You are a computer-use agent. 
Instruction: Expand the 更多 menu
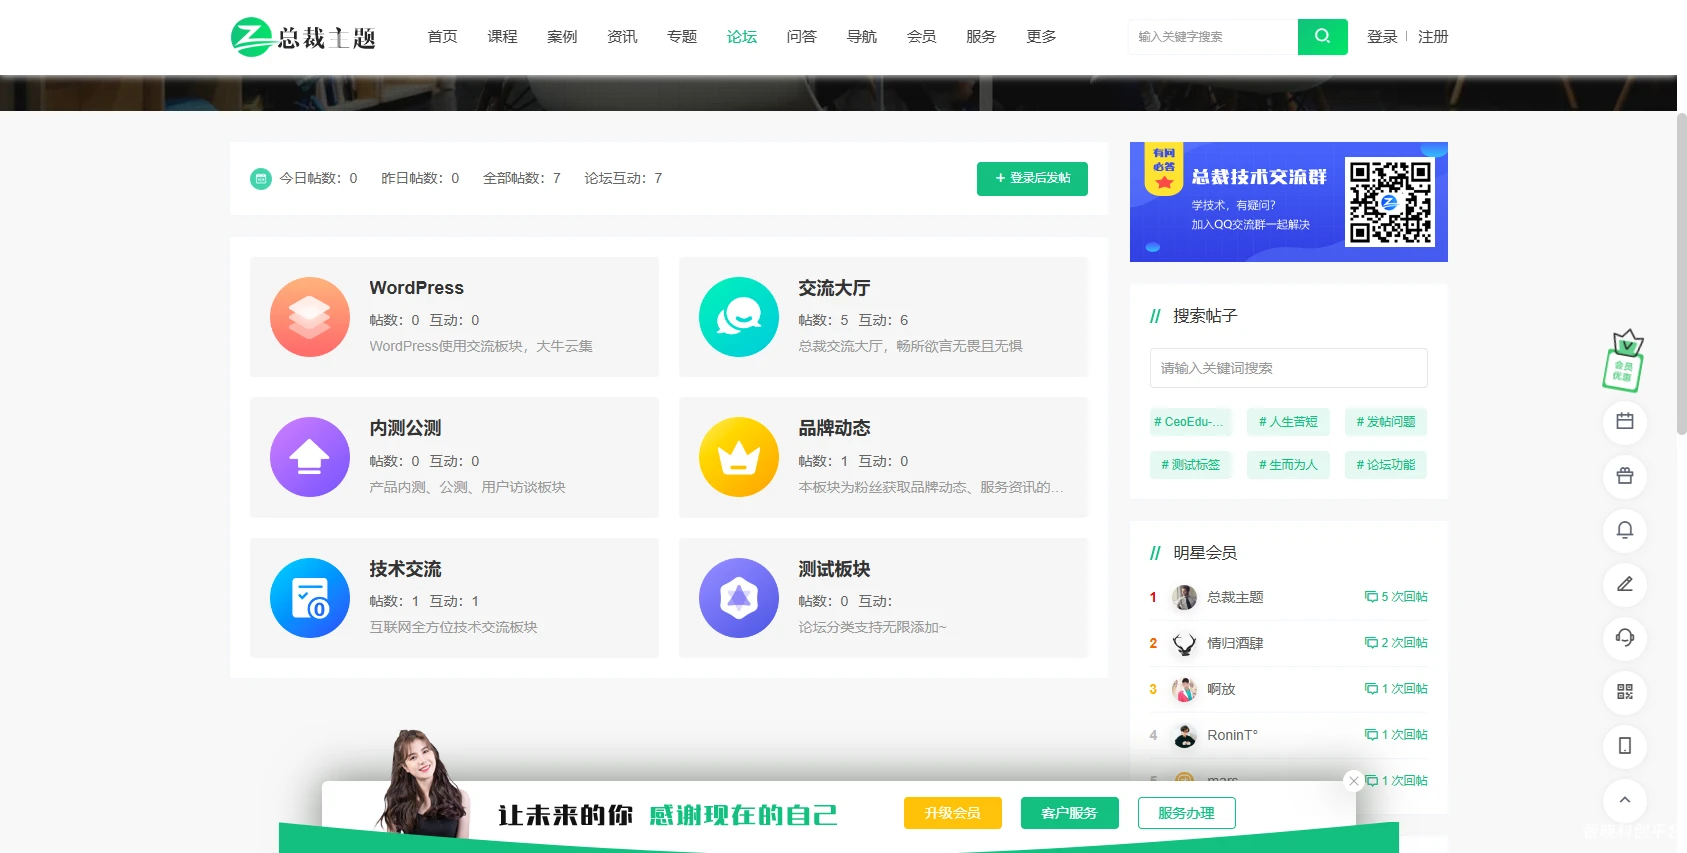(x=1041, y=37)
